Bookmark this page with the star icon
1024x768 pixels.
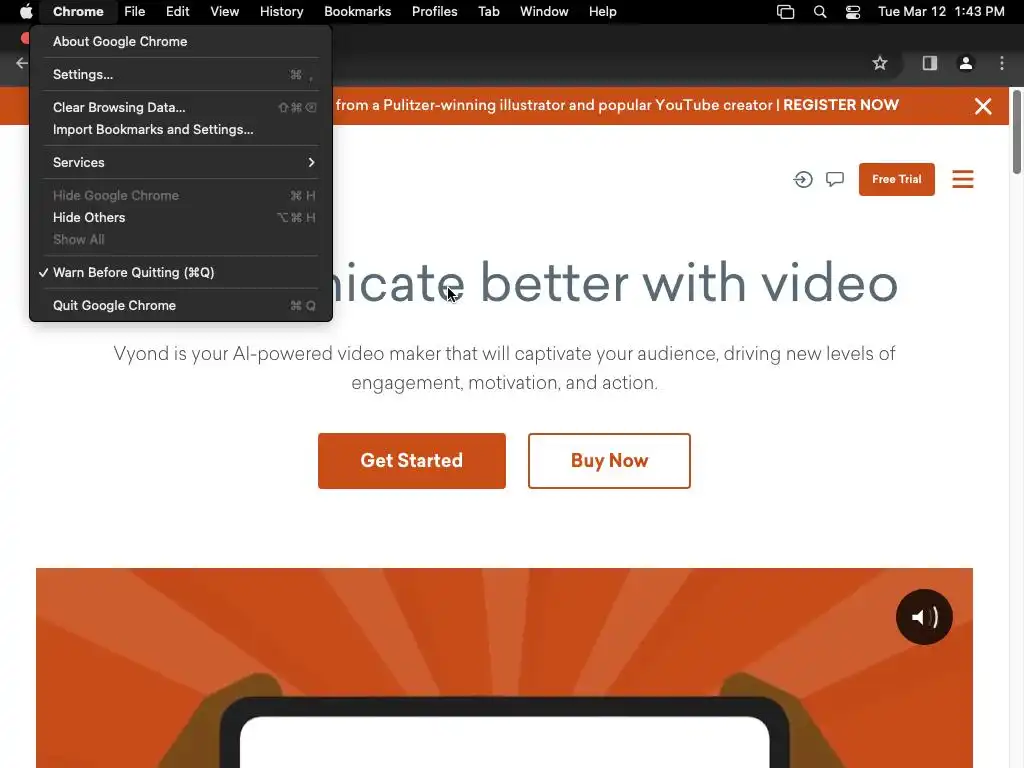pos(880,63)
